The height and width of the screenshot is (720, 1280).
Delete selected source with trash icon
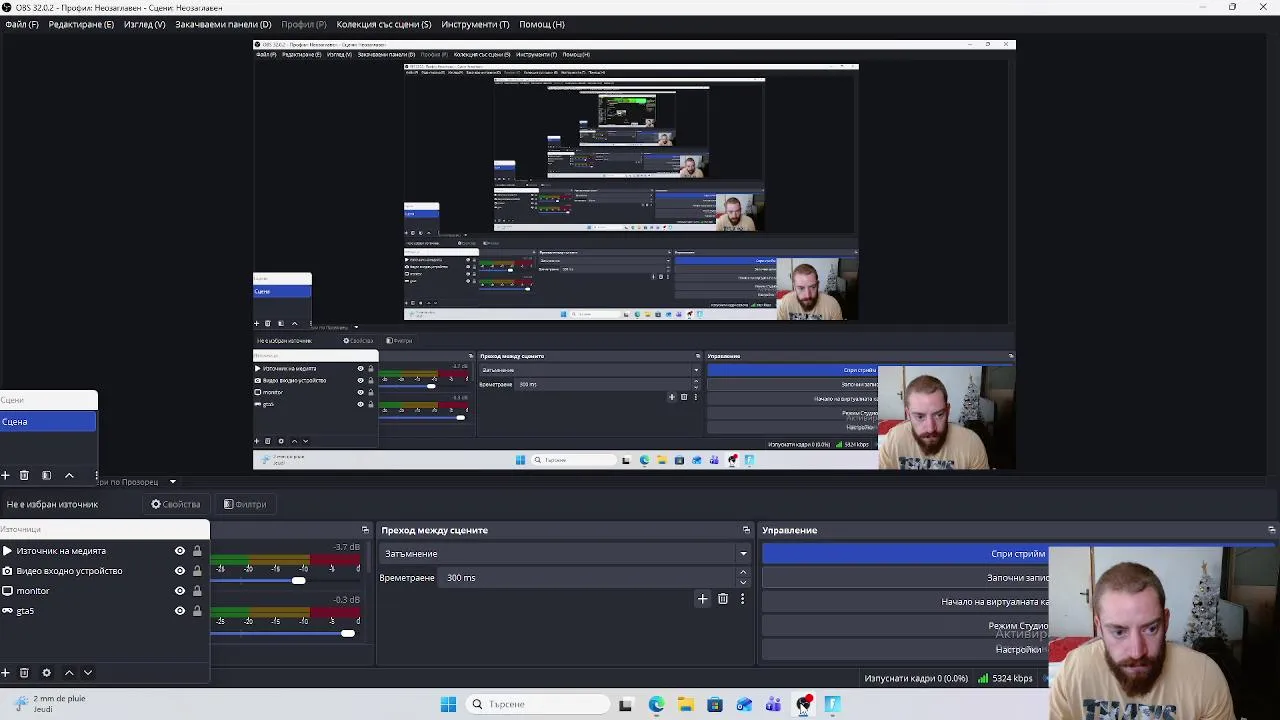(x=24, y=673)
